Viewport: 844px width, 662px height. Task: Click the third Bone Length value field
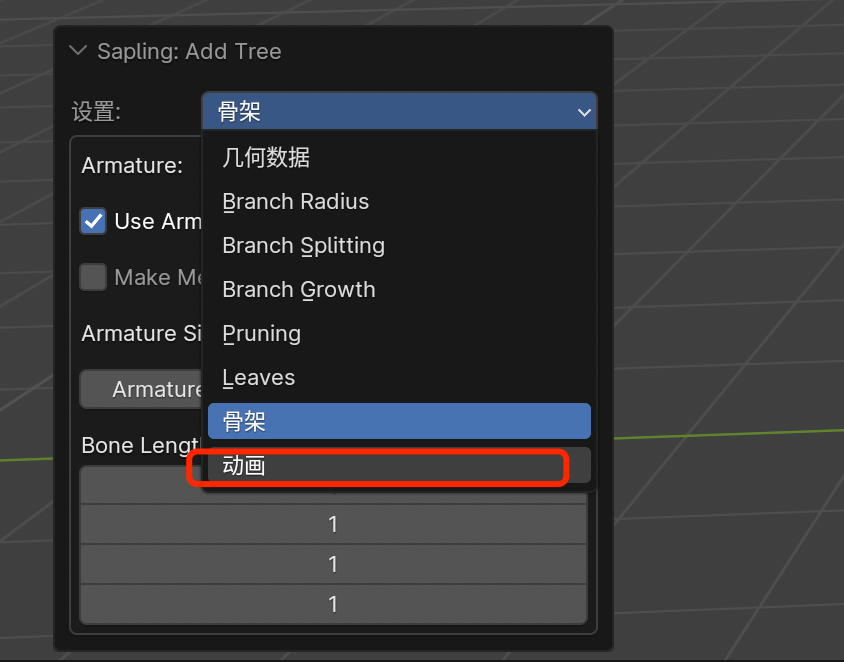click(x=333, y=564)
